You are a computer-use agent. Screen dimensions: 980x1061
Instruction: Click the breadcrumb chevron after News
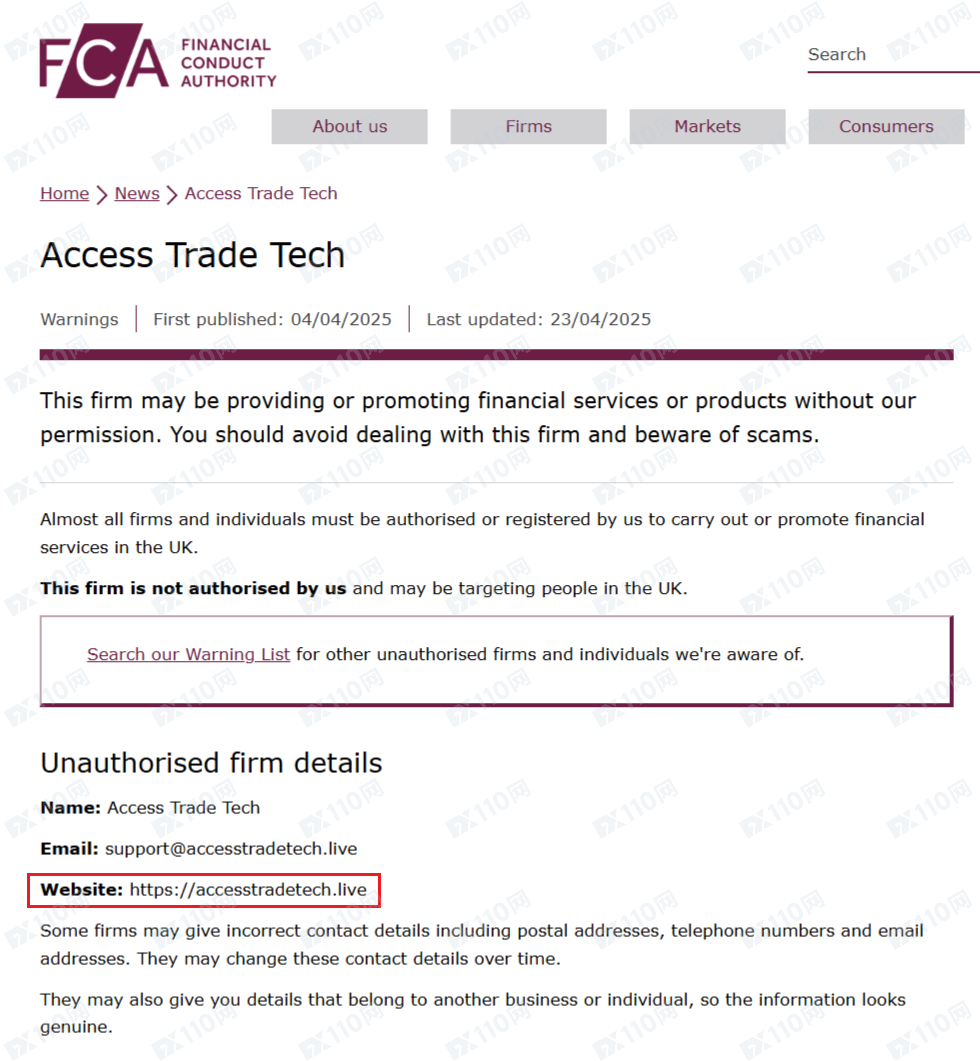click(x=172, y=195)
